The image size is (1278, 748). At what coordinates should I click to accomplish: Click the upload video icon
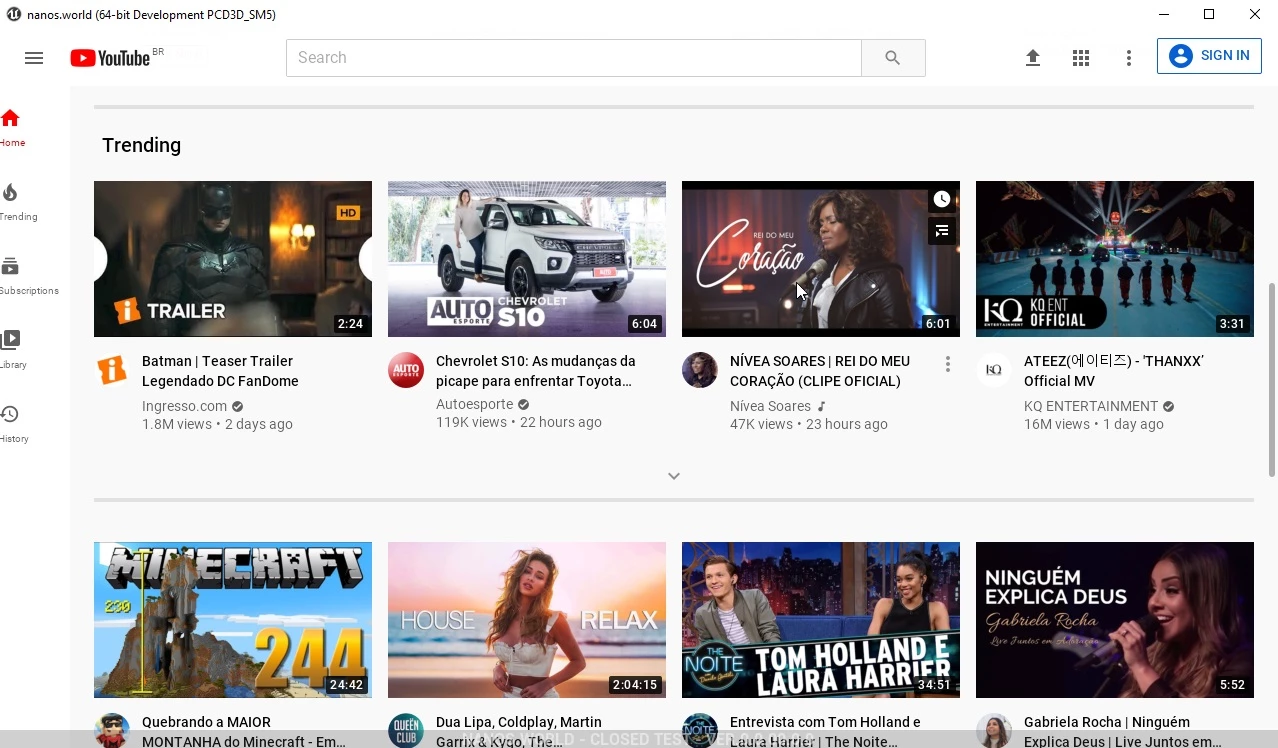point(1033,58)
